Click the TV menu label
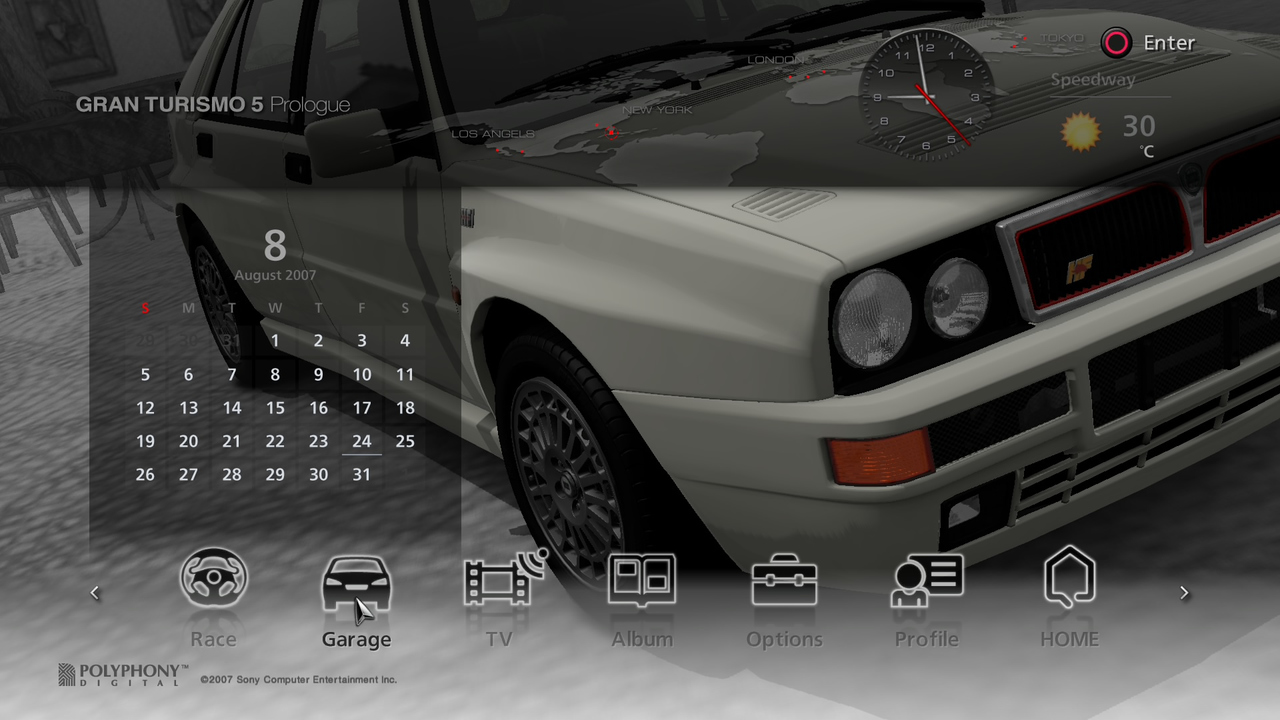1280x720 pixels. (499, 639)
